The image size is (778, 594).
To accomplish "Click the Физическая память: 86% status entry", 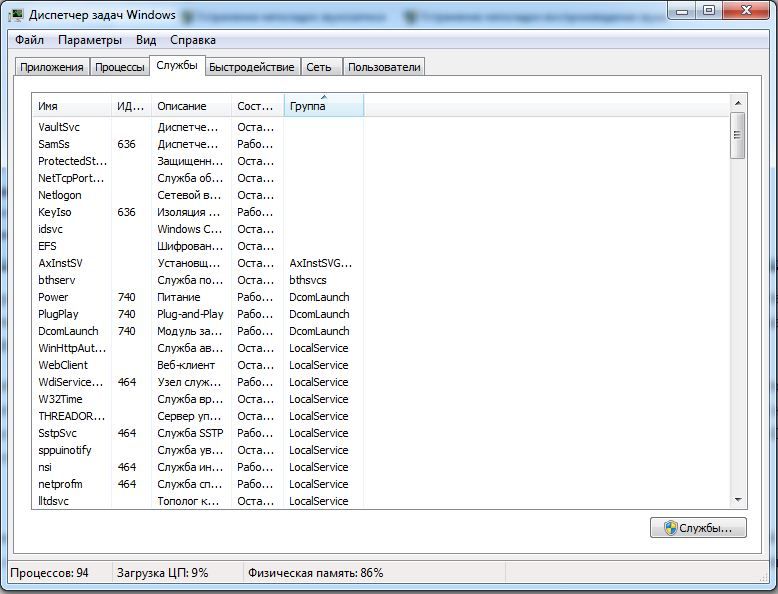I will (316, 573).
